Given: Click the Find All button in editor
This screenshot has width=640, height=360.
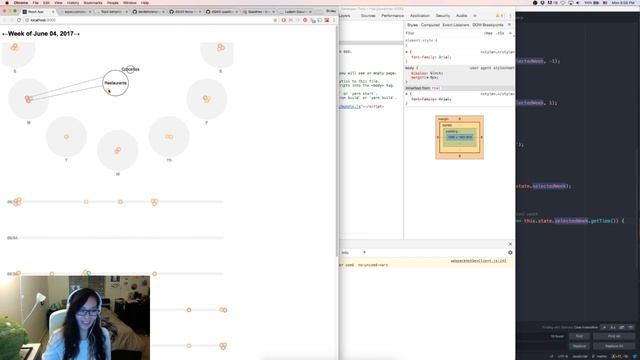Looking at the screenshot, I should [x=614, y=336].
